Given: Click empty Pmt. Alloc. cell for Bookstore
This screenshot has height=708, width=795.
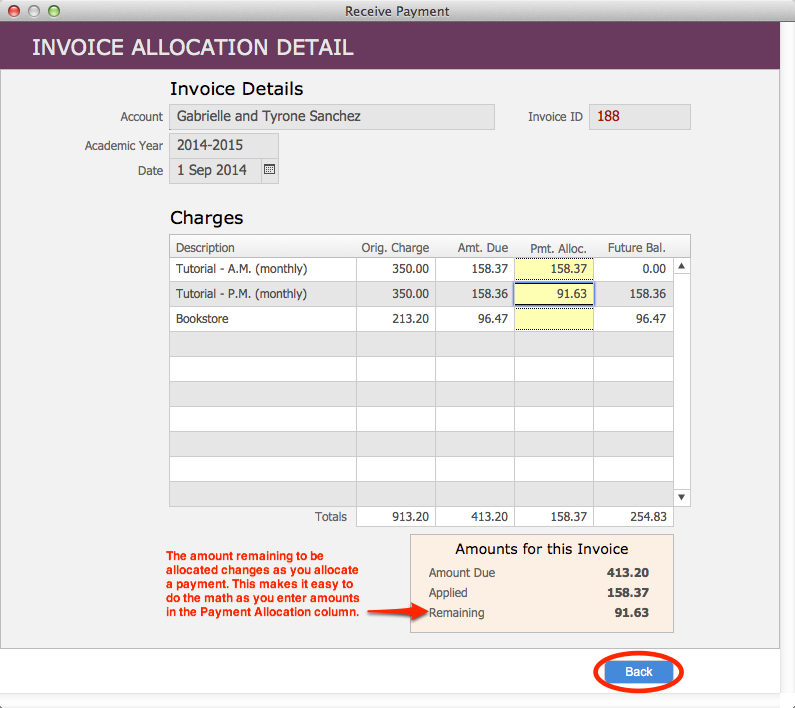Looking at the screenshot, I should coord(554,319).
